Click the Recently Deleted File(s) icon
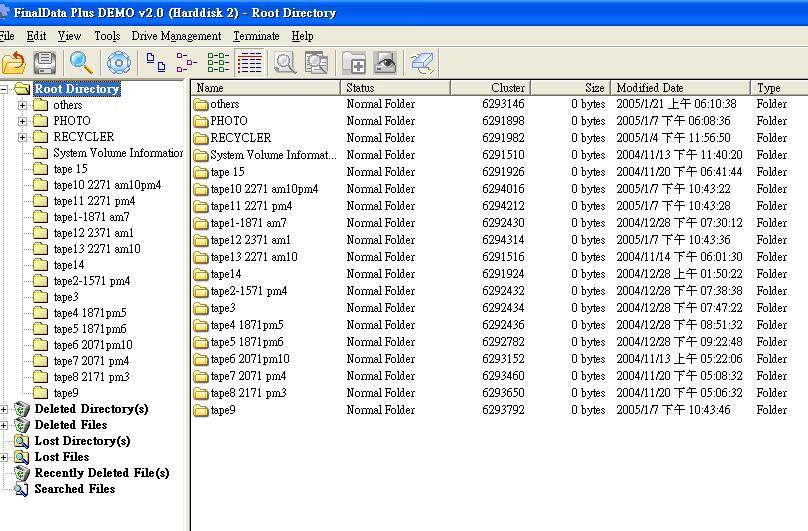The image size is (808, 531). 22,473
